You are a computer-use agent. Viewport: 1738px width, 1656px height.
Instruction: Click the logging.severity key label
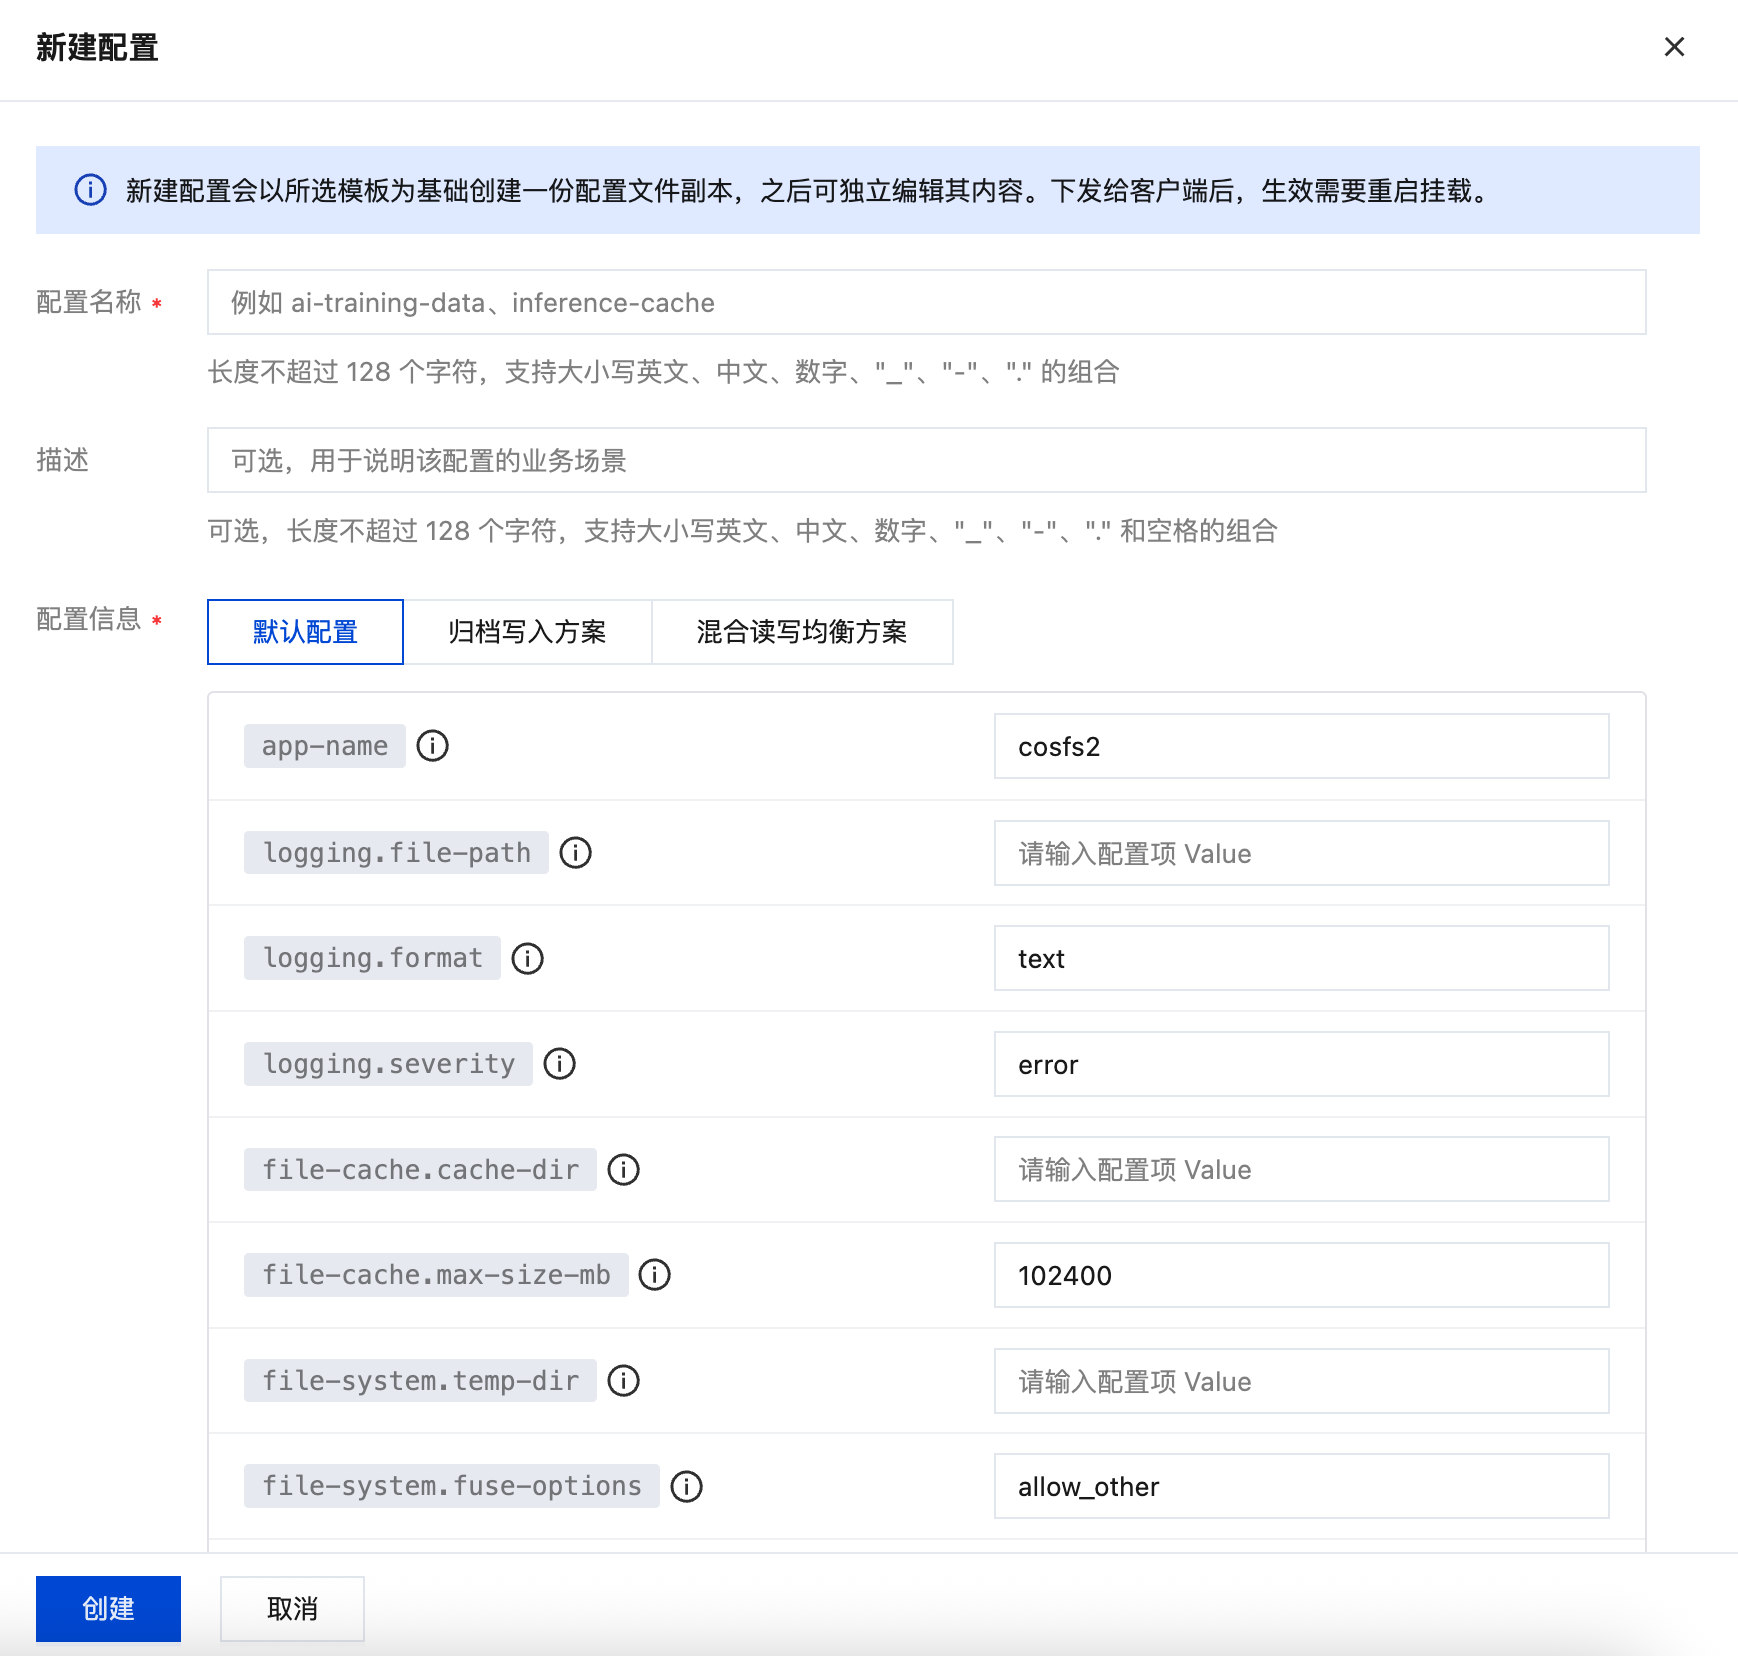point(388,1064)
